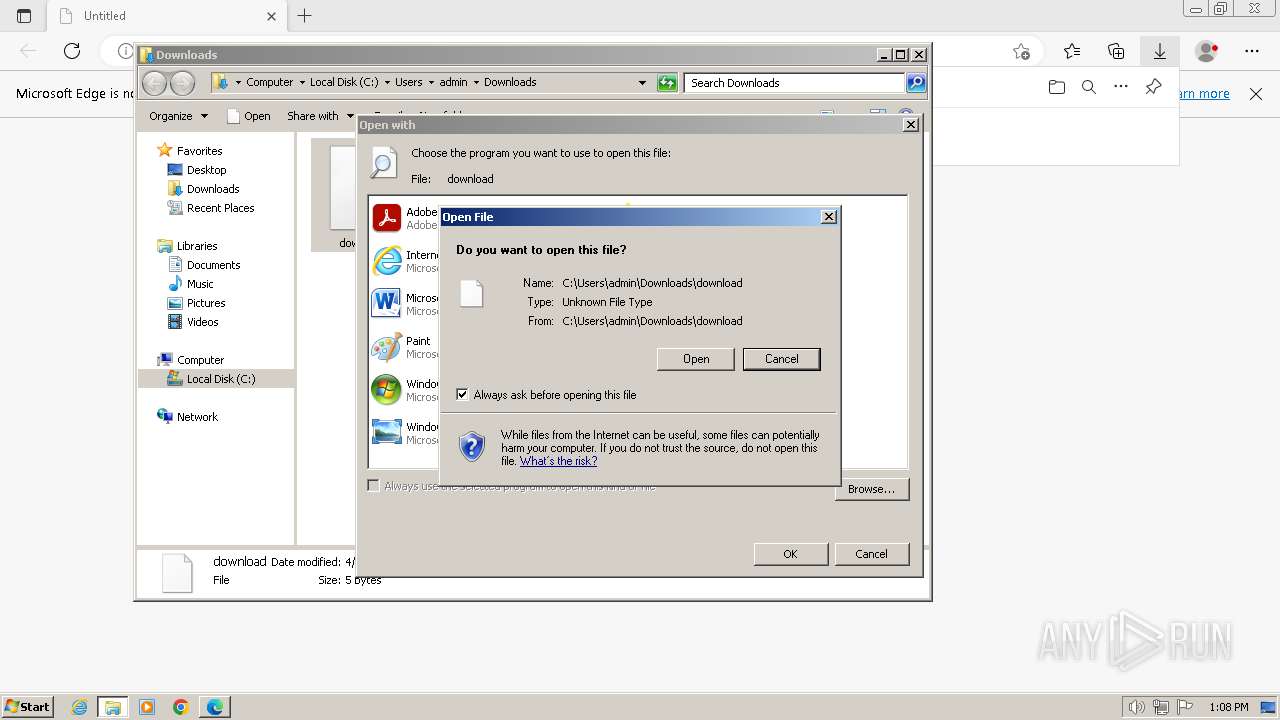Open Internet Explorer from the taskbar

pyautogui.click(x=79, y=707)
